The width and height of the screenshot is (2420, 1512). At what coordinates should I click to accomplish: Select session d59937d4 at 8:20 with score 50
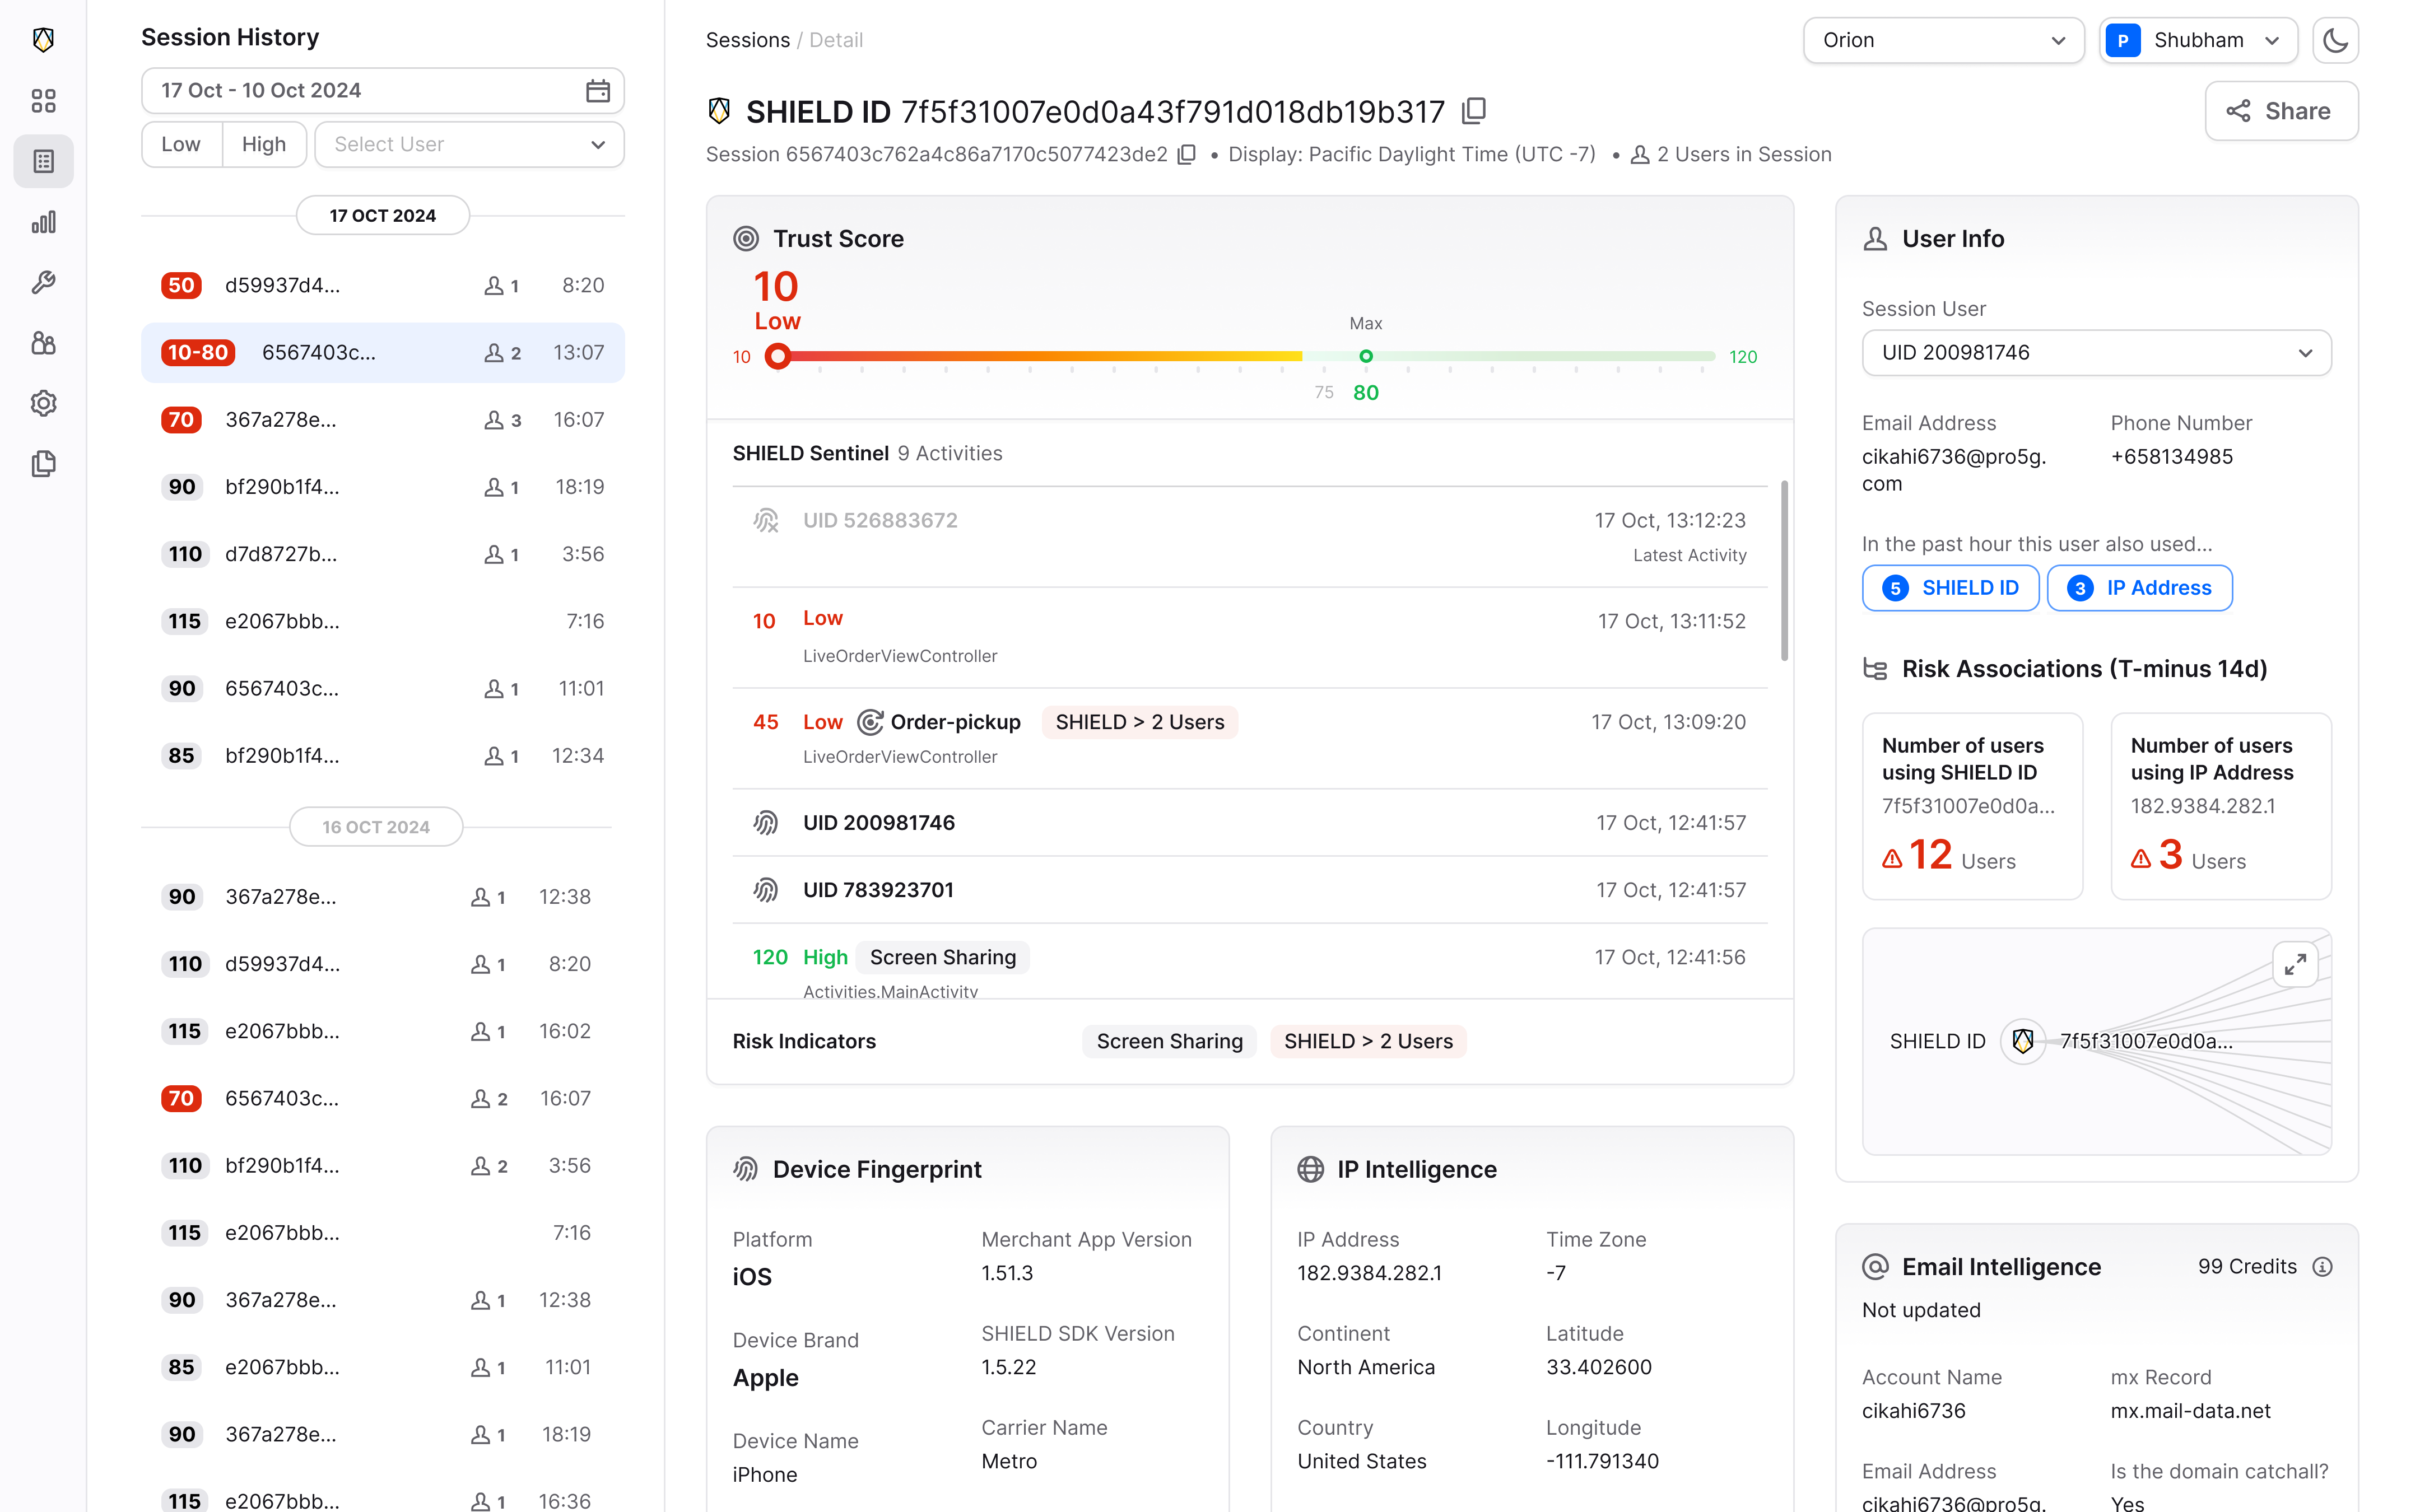point(383,286)
